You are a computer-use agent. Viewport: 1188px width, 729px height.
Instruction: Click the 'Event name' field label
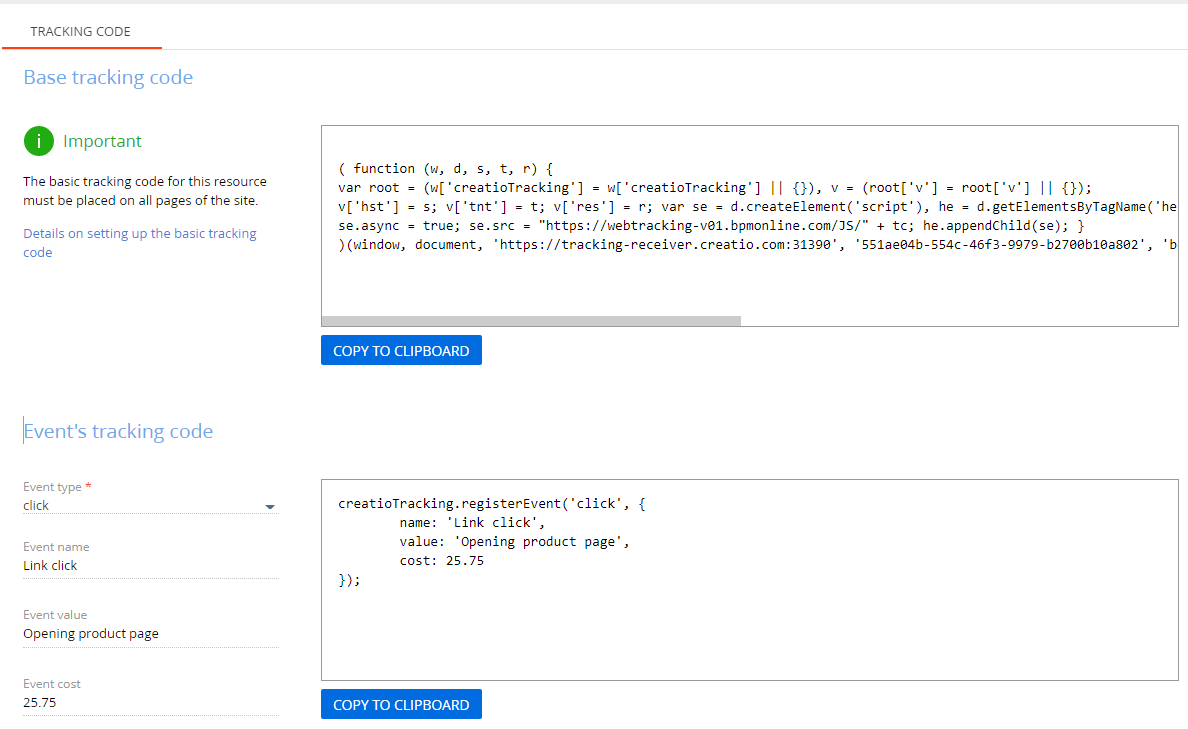coord(56,546)
